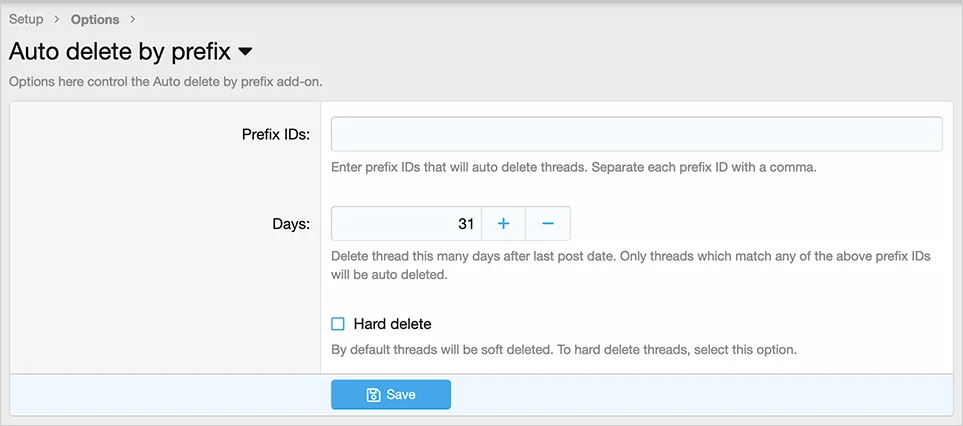Click the "Auto delete by prefix" heading

pyautogui.click(x=120, y=51)
